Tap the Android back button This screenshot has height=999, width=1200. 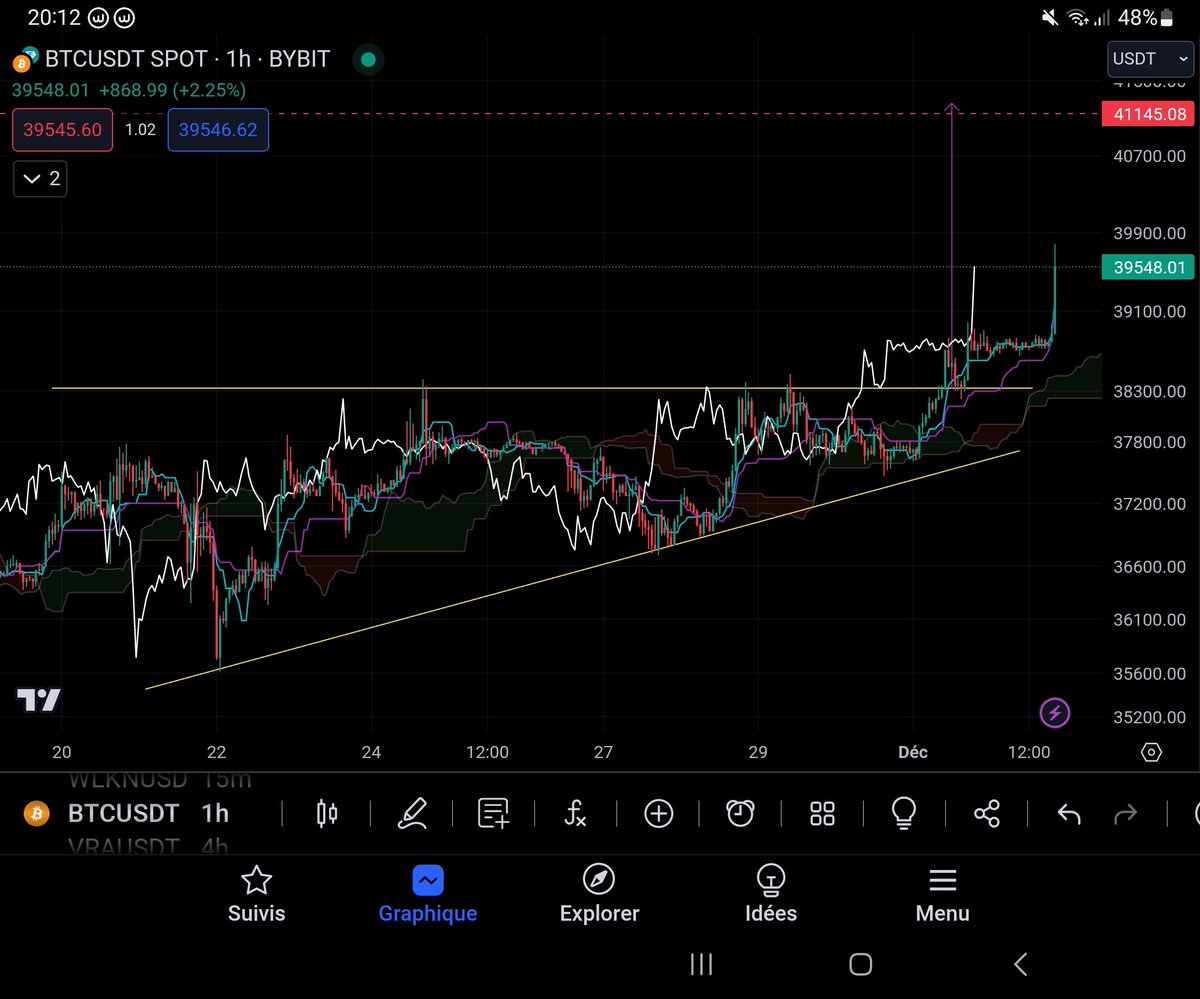coord(1020,964)
